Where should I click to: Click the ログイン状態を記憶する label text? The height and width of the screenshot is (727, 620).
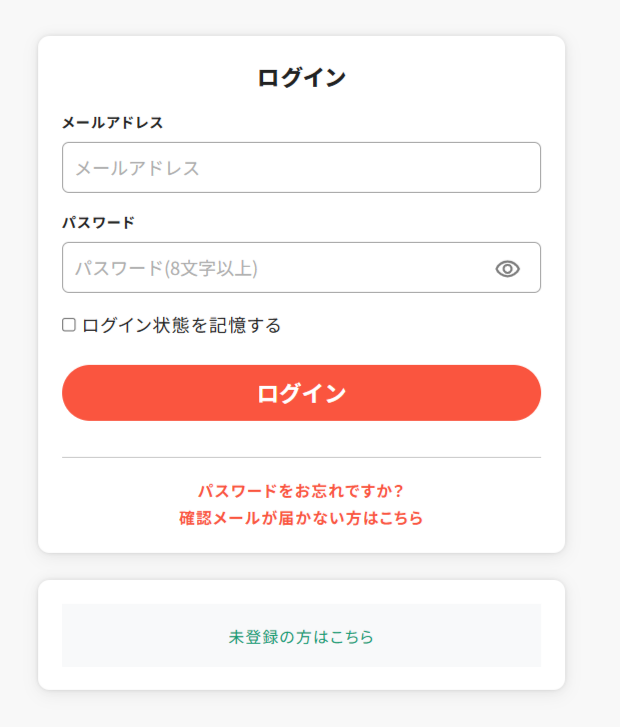click(x=181, y=325)
